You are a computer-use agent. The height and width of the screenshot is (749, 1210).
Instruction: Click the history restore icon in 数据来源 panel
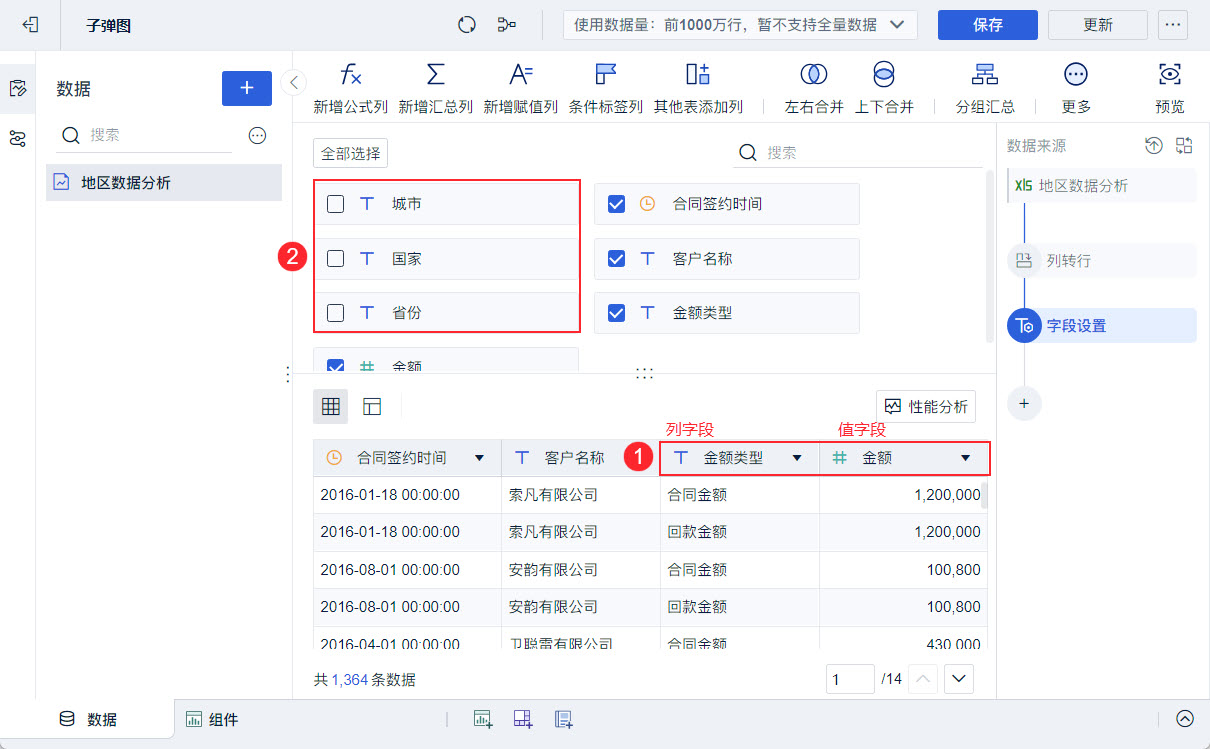(x=1154, y=146)
